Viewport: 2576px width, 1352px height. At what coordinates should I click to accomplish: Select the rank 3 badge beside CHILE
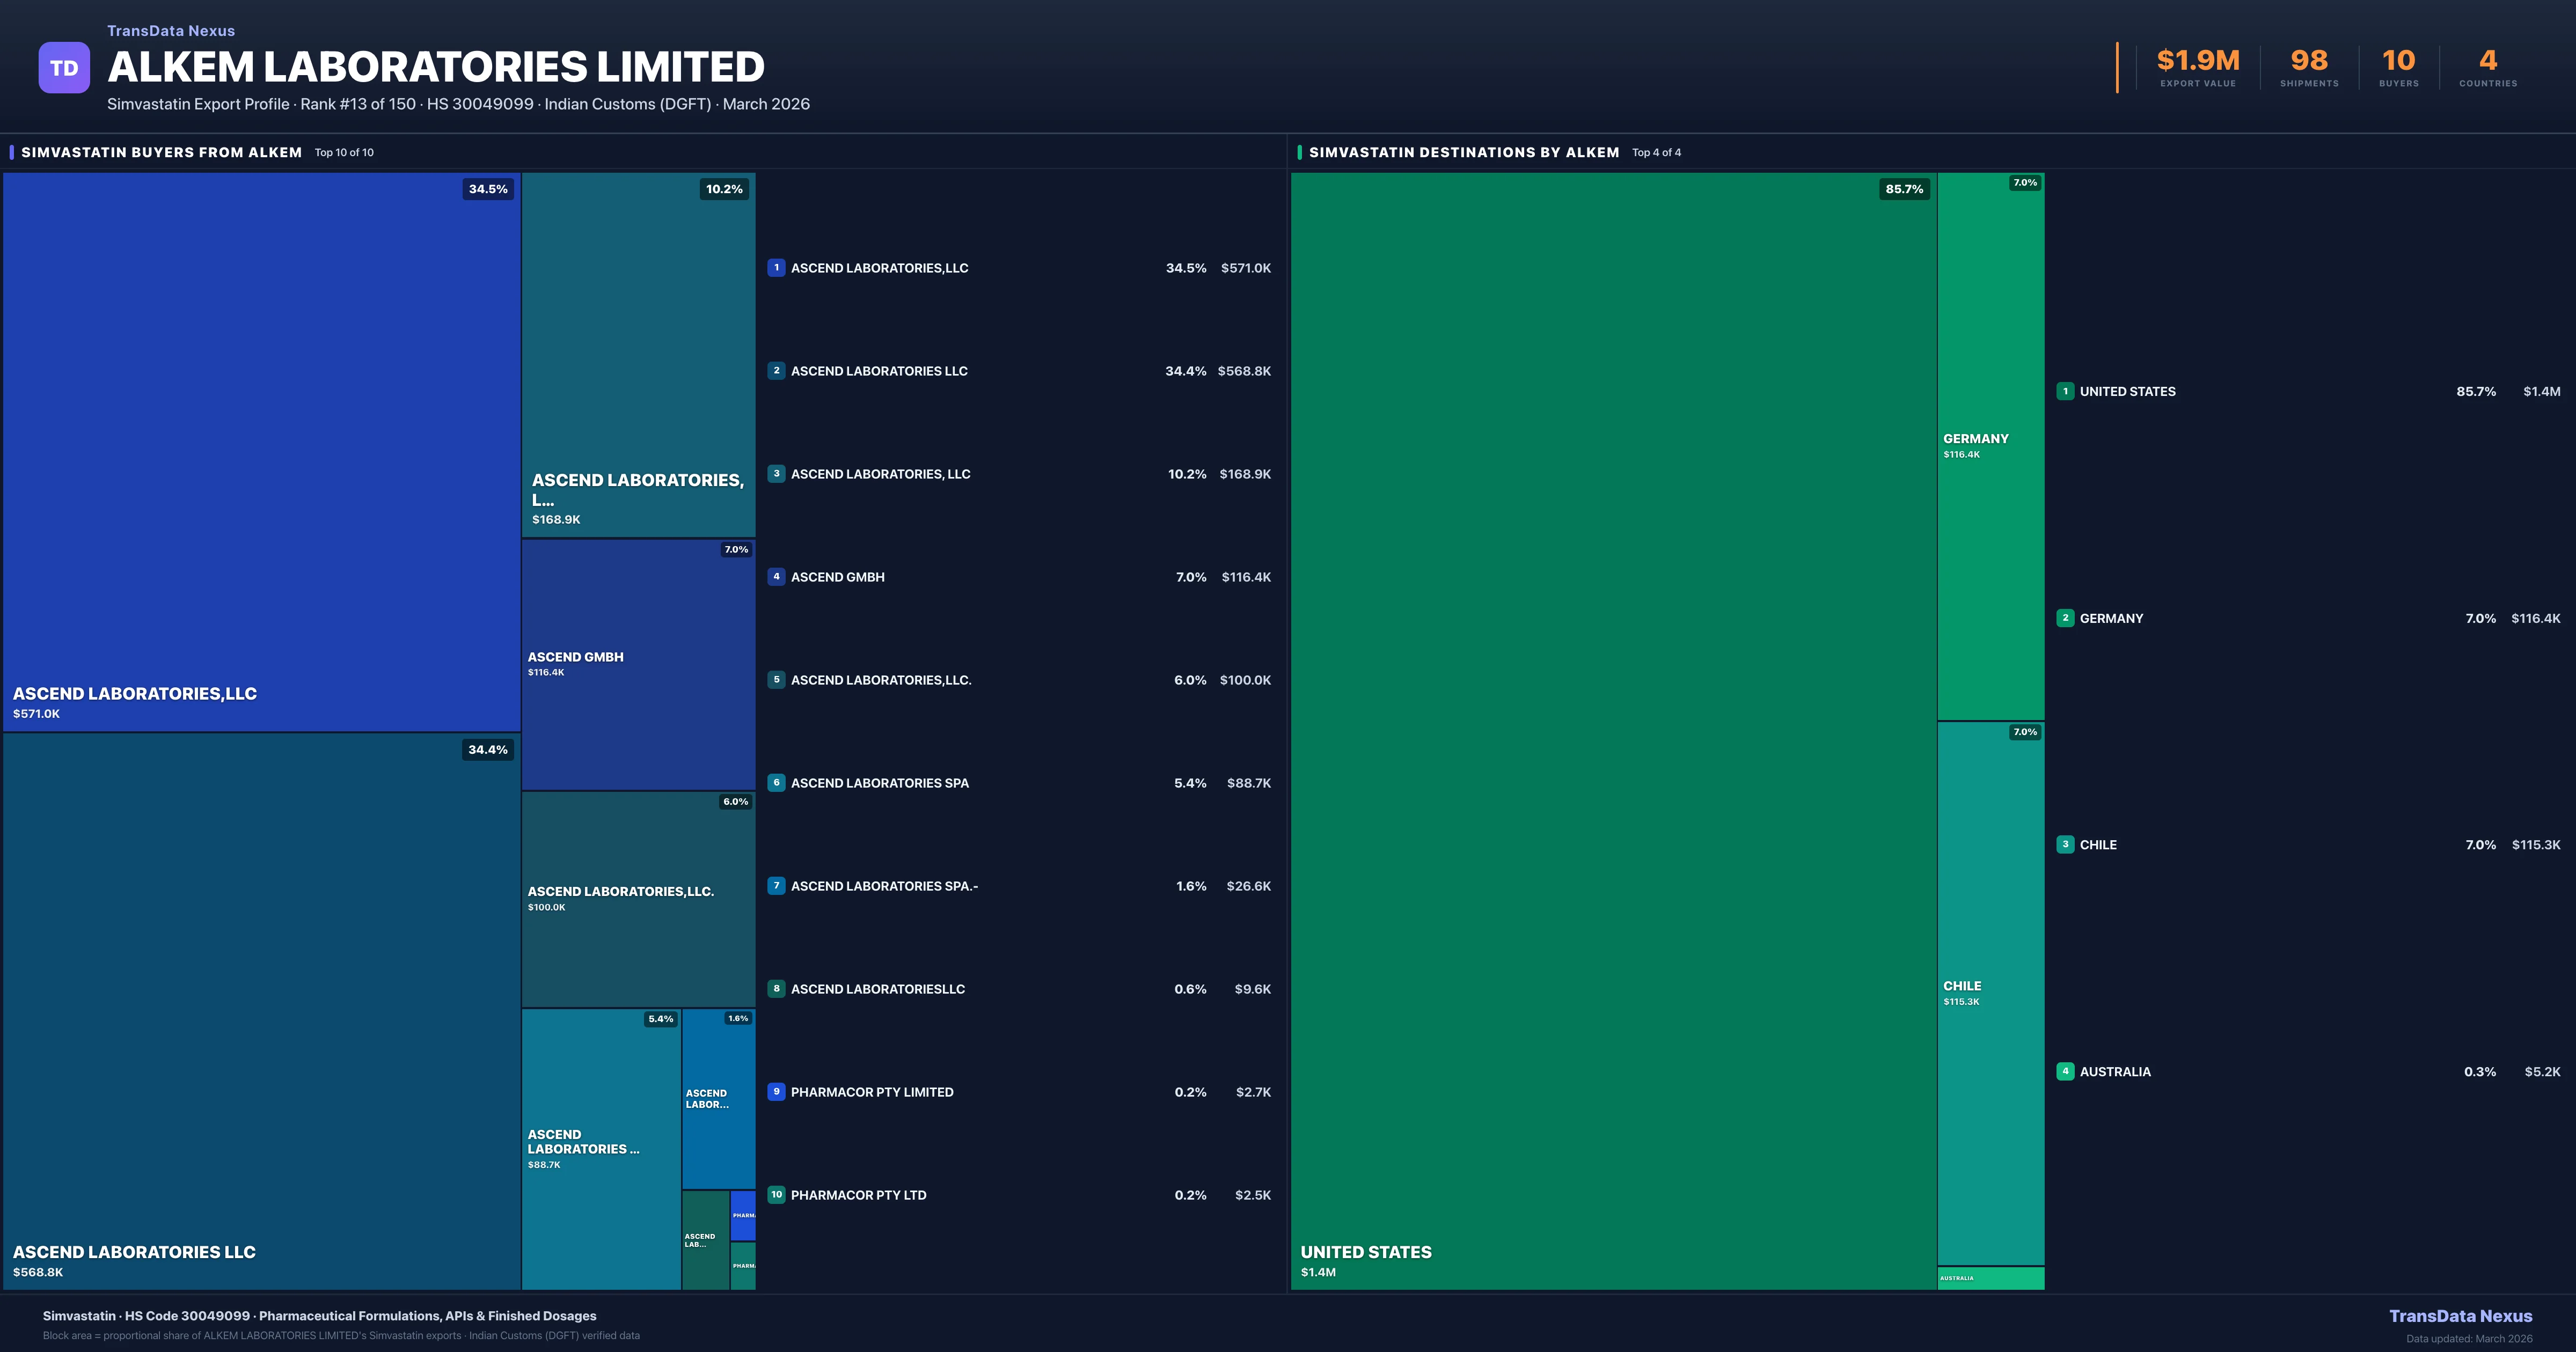(2065, 844)
